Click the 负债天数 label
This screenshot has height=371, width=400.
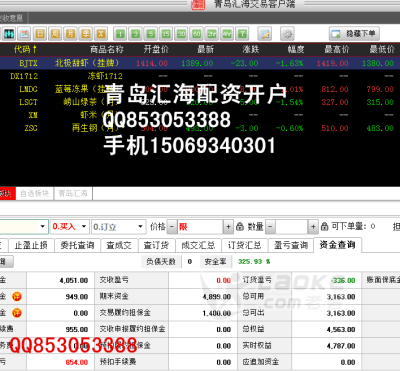coord(161,262)
